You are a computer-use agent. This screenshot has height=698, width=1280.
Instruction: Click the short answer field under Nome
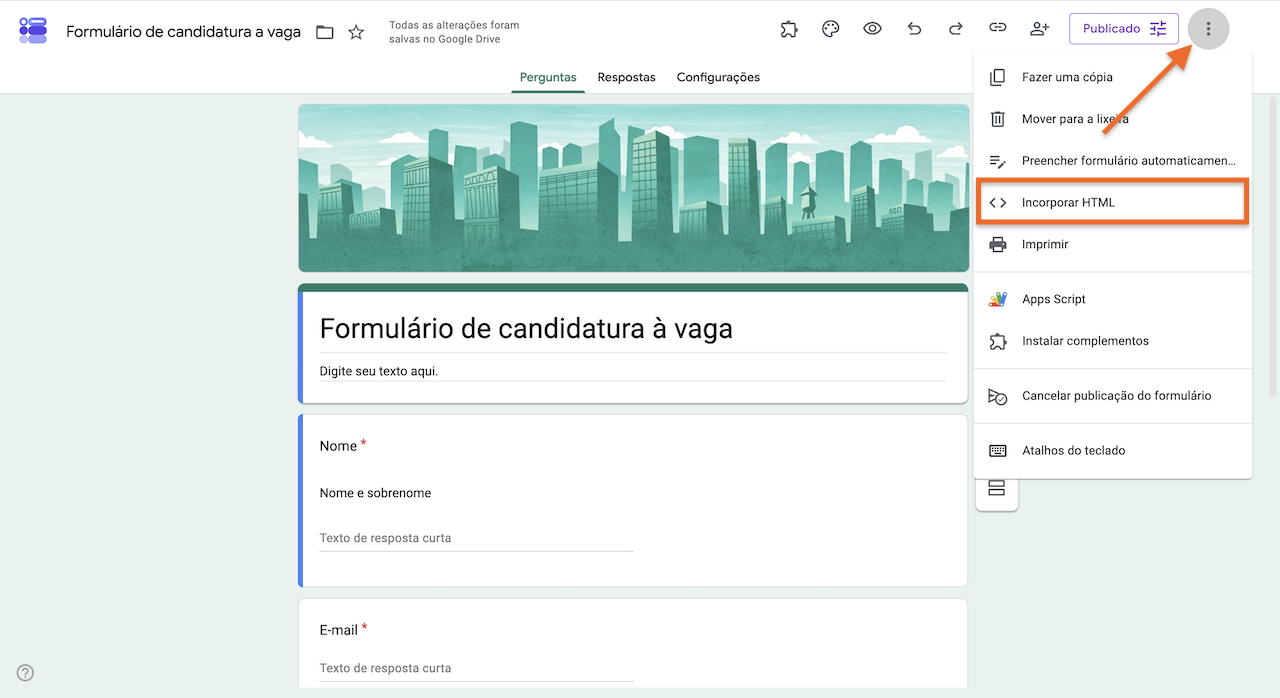coord(476,538)
